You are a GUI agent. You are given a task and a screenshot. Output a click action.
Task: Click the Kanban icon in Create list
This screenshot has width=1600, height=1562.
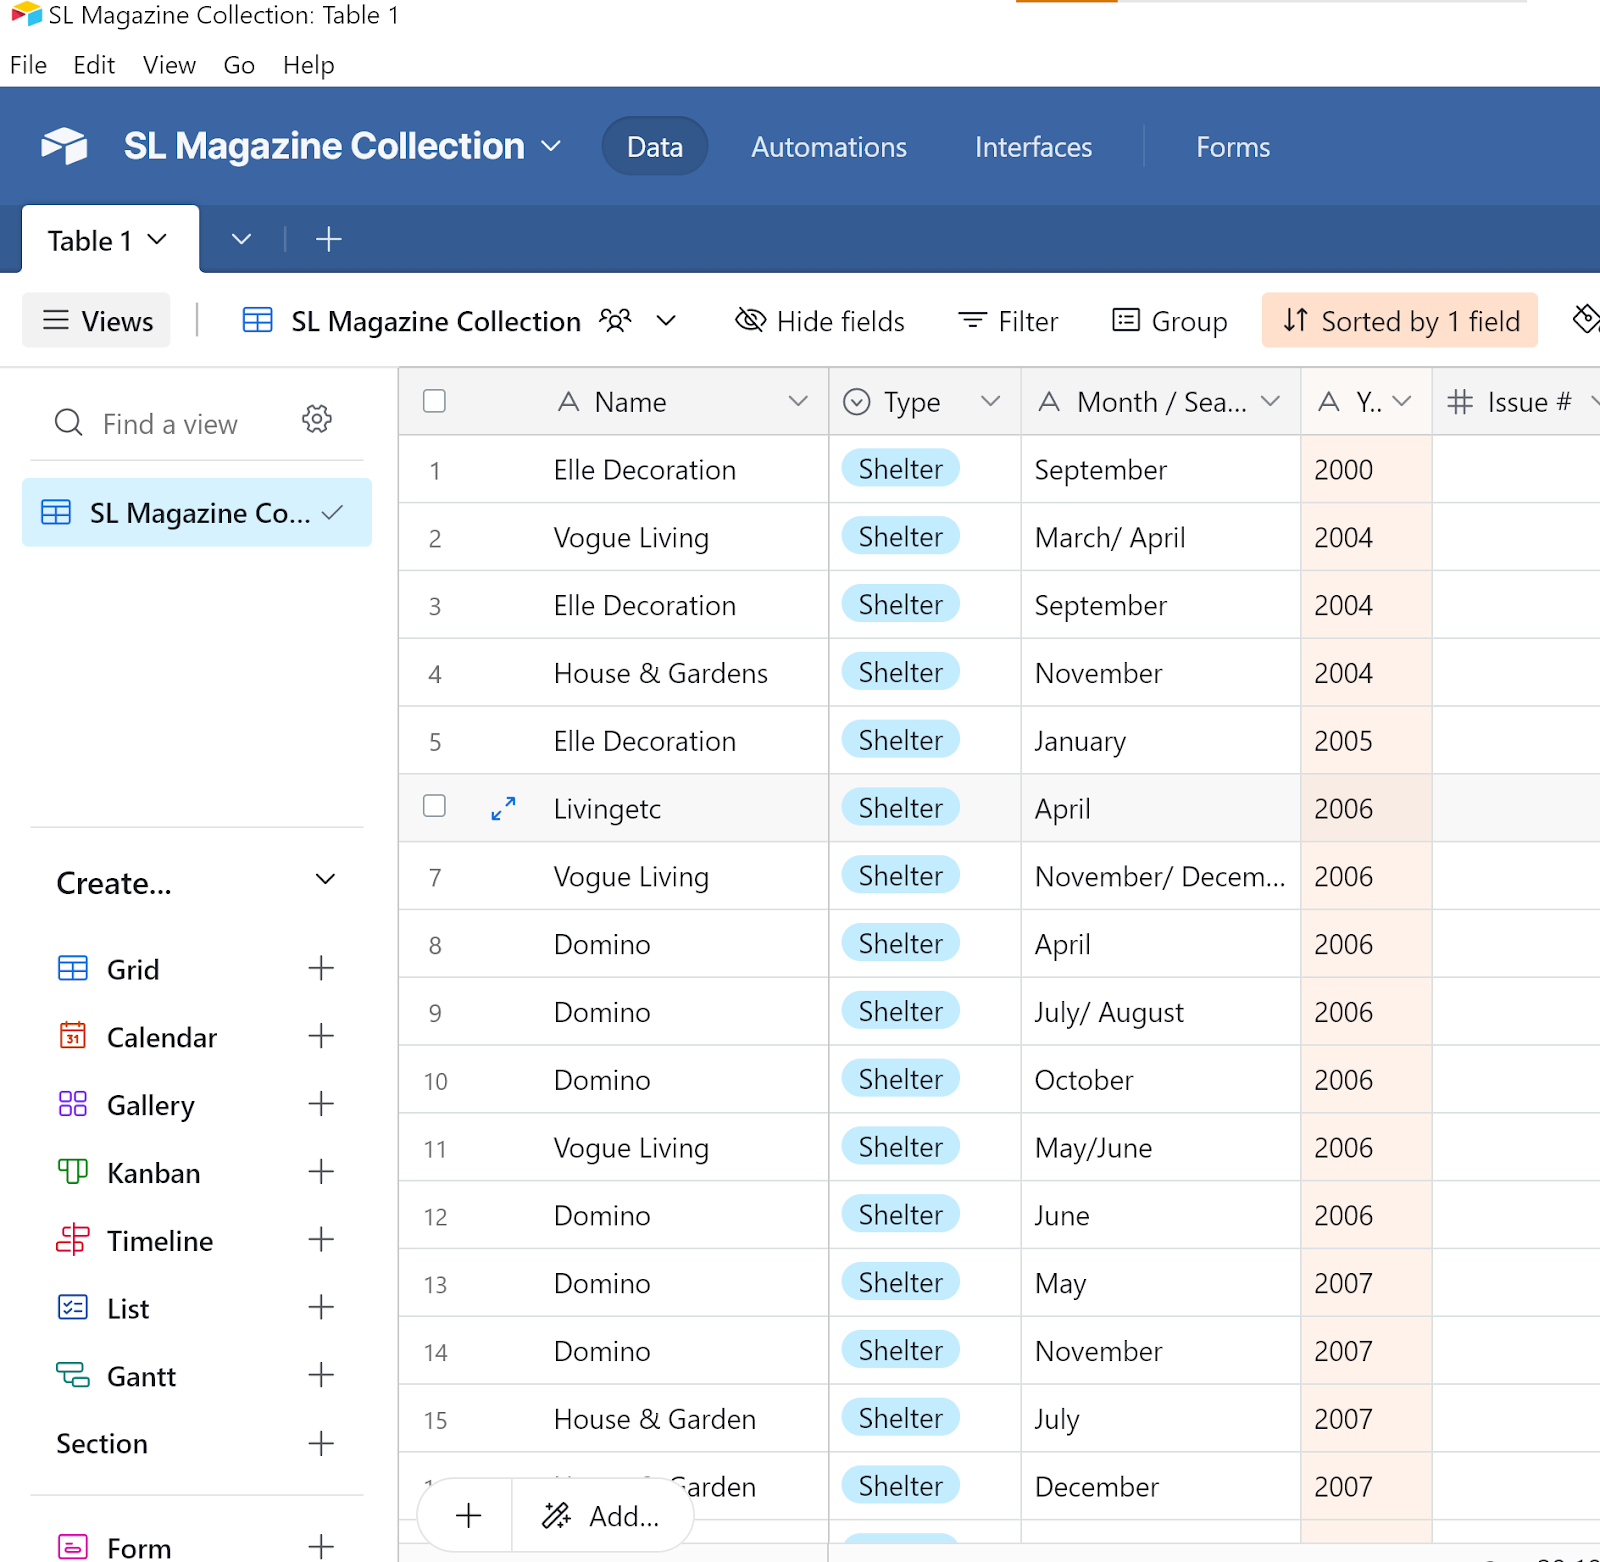pyautogui.click(x=73, y=1171)
